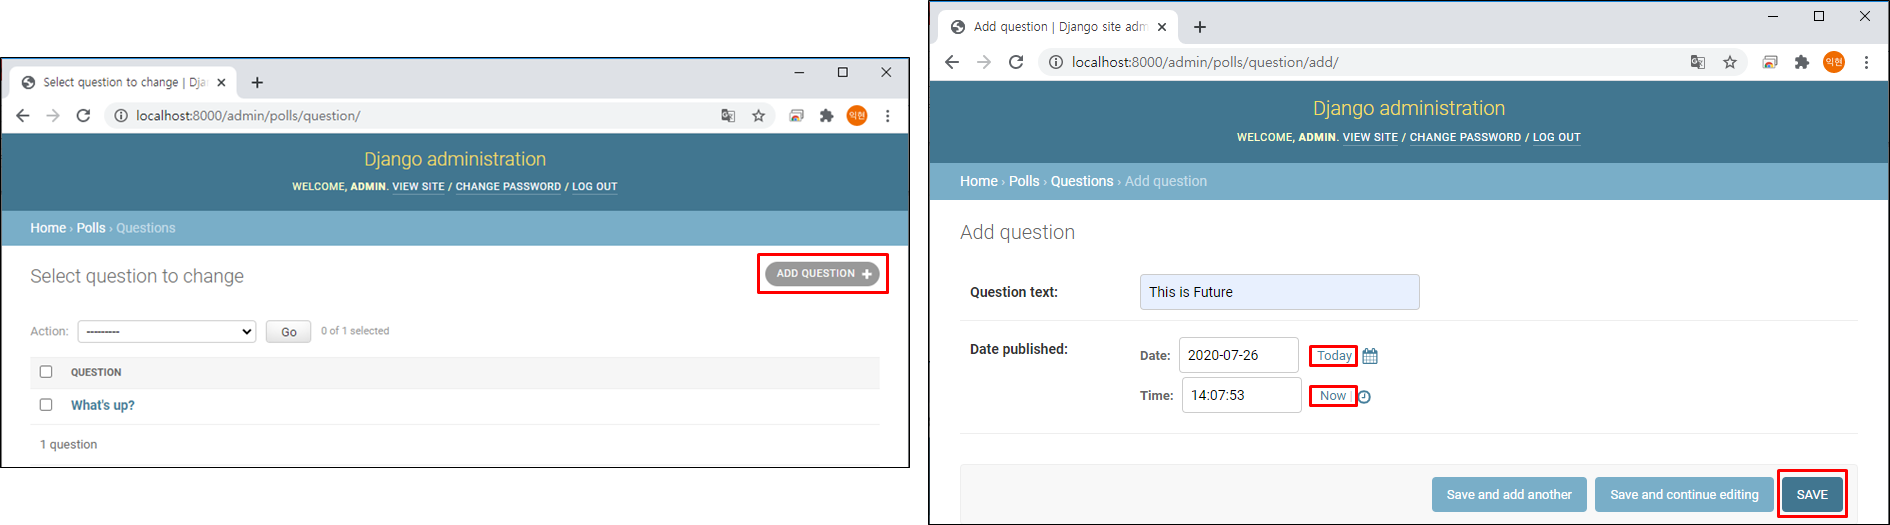Go to Home breadcrumb in left window

[x=48, y=228]
